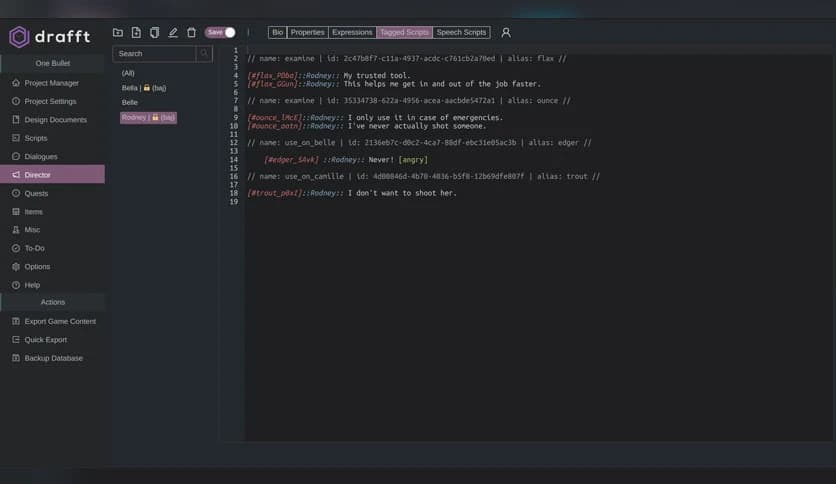Screen dimensions: 836x484
Task: Select the Belle character entry
Action: tap(130, 102)
